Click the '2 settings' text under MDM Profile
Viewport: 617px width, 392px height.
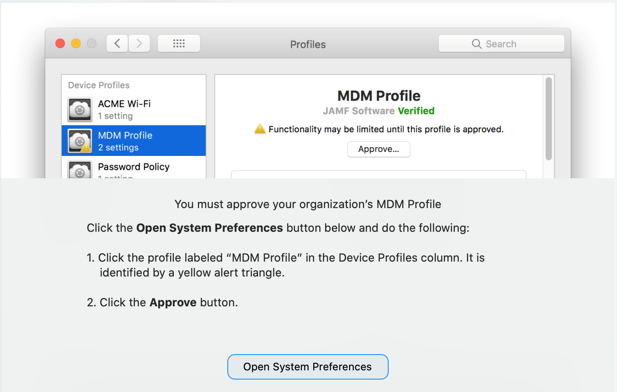pyautogui.click(x=118, y=148)
